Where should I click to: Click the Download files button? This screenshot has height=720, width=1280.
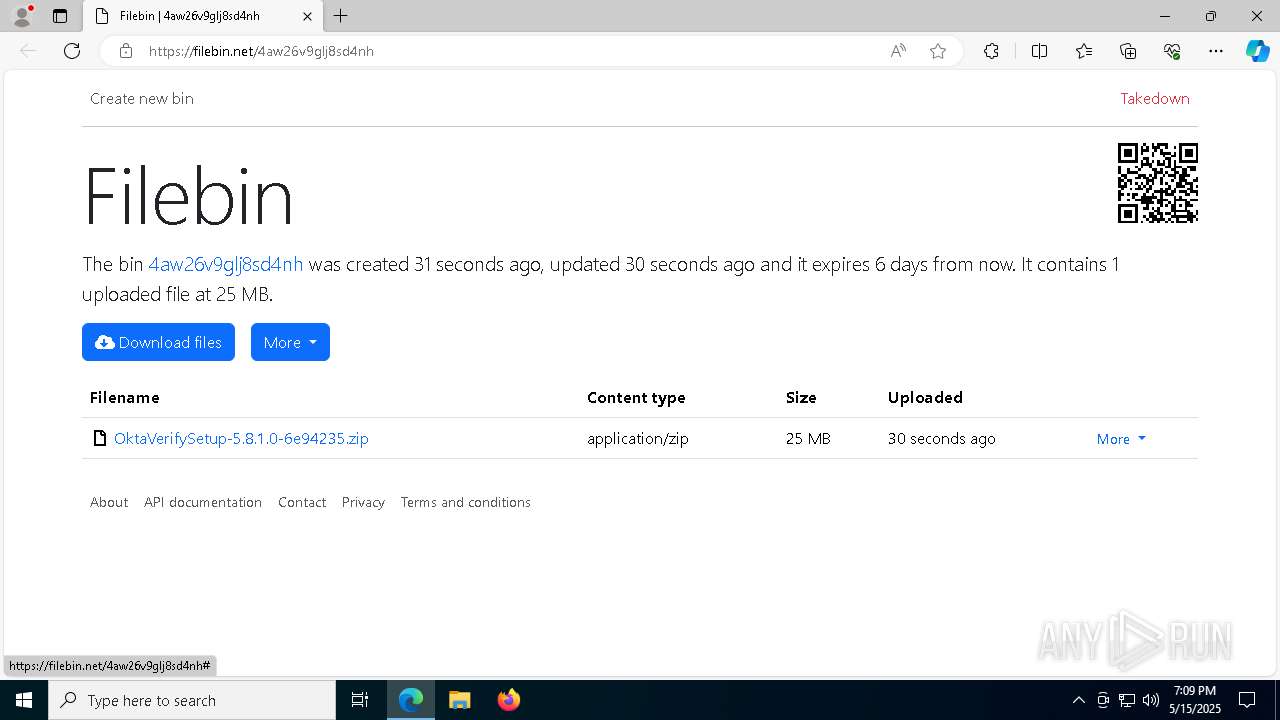pyautogui.click(x=158, y=342)
